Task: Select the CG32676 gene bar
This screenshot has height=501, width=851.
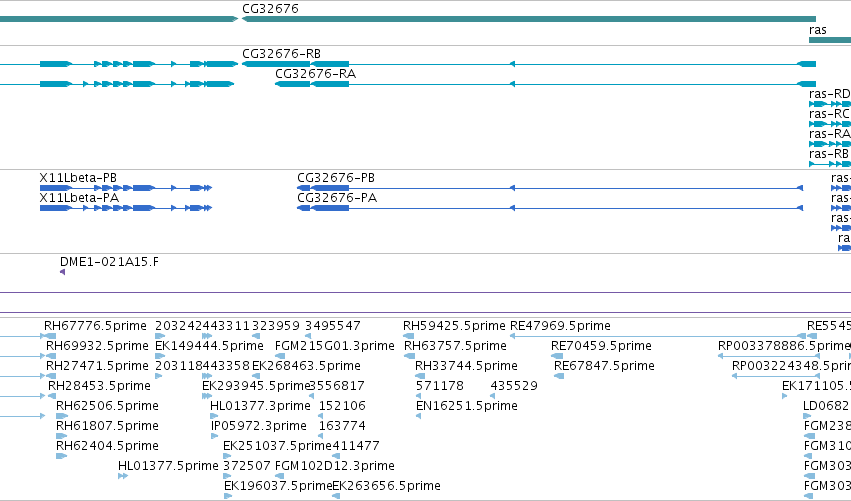Action: 529,19
